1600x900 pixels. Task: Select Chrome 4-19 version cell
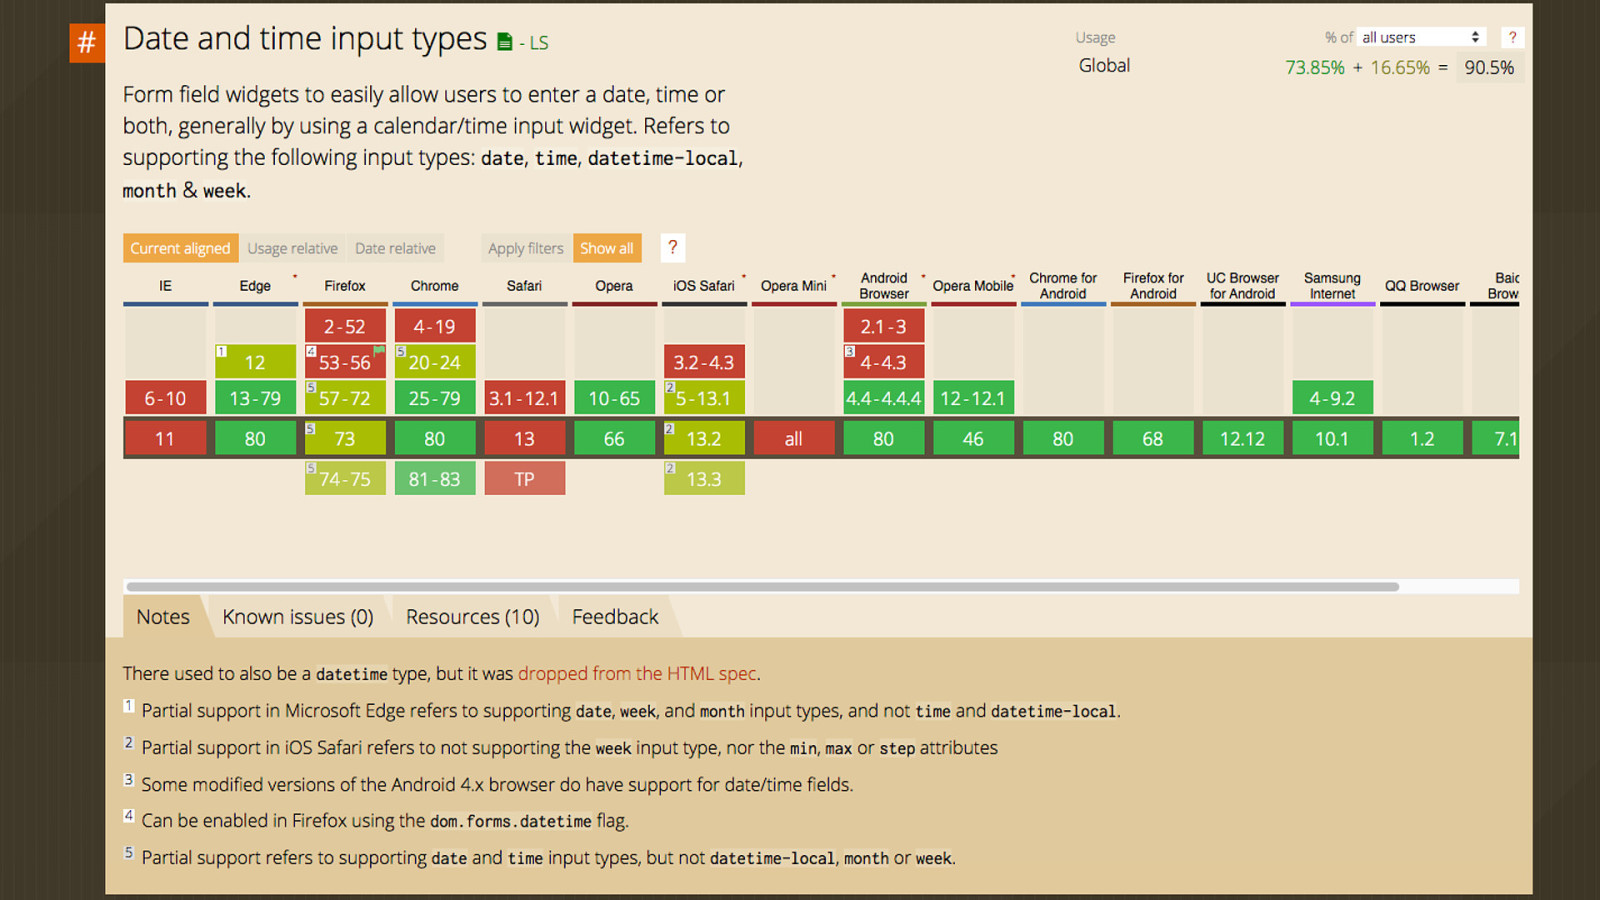[x=435, y=326]
